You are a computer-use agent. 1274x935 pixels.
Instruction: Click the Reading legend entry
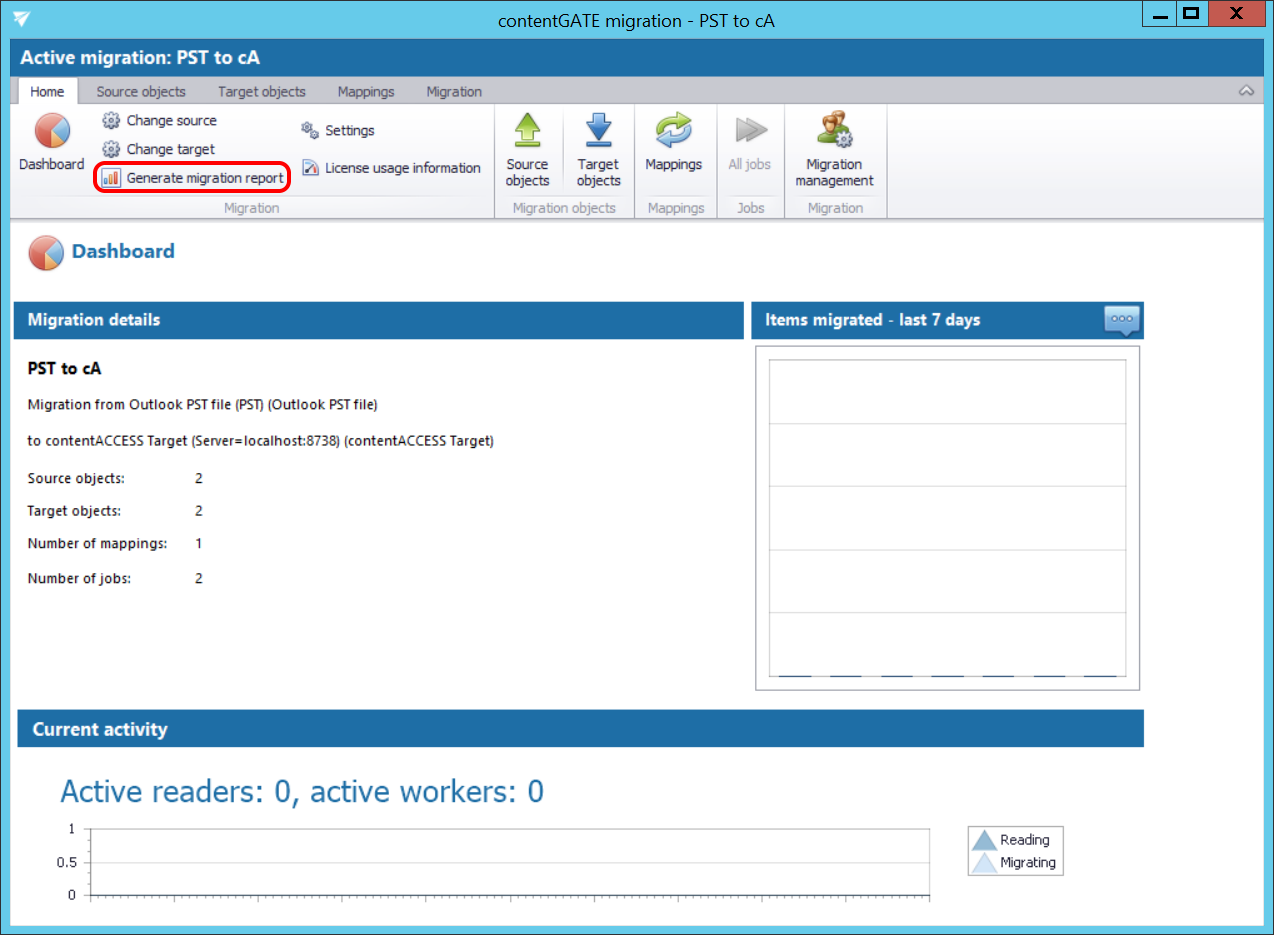coord(1014,840)
